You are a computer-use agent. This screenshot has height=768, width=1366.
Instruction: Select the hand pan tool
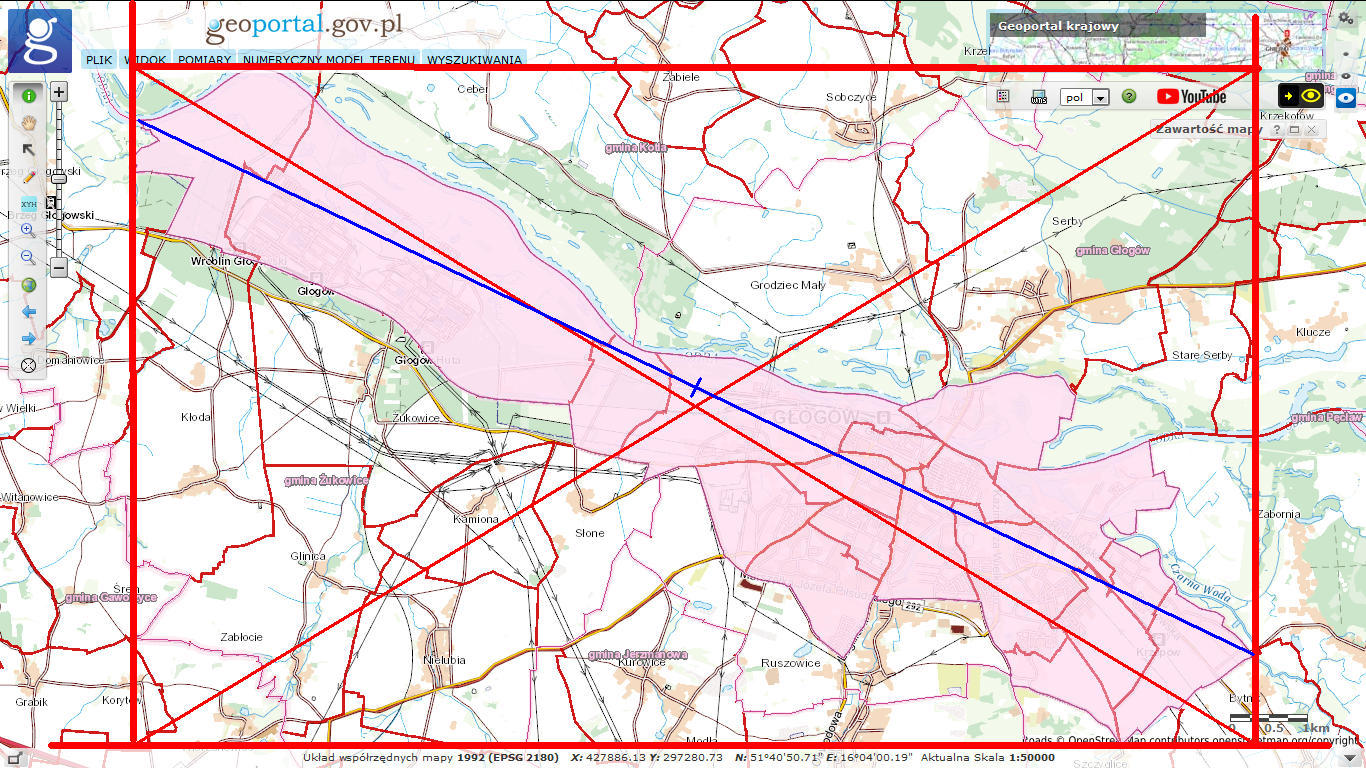tap(28, 123)
